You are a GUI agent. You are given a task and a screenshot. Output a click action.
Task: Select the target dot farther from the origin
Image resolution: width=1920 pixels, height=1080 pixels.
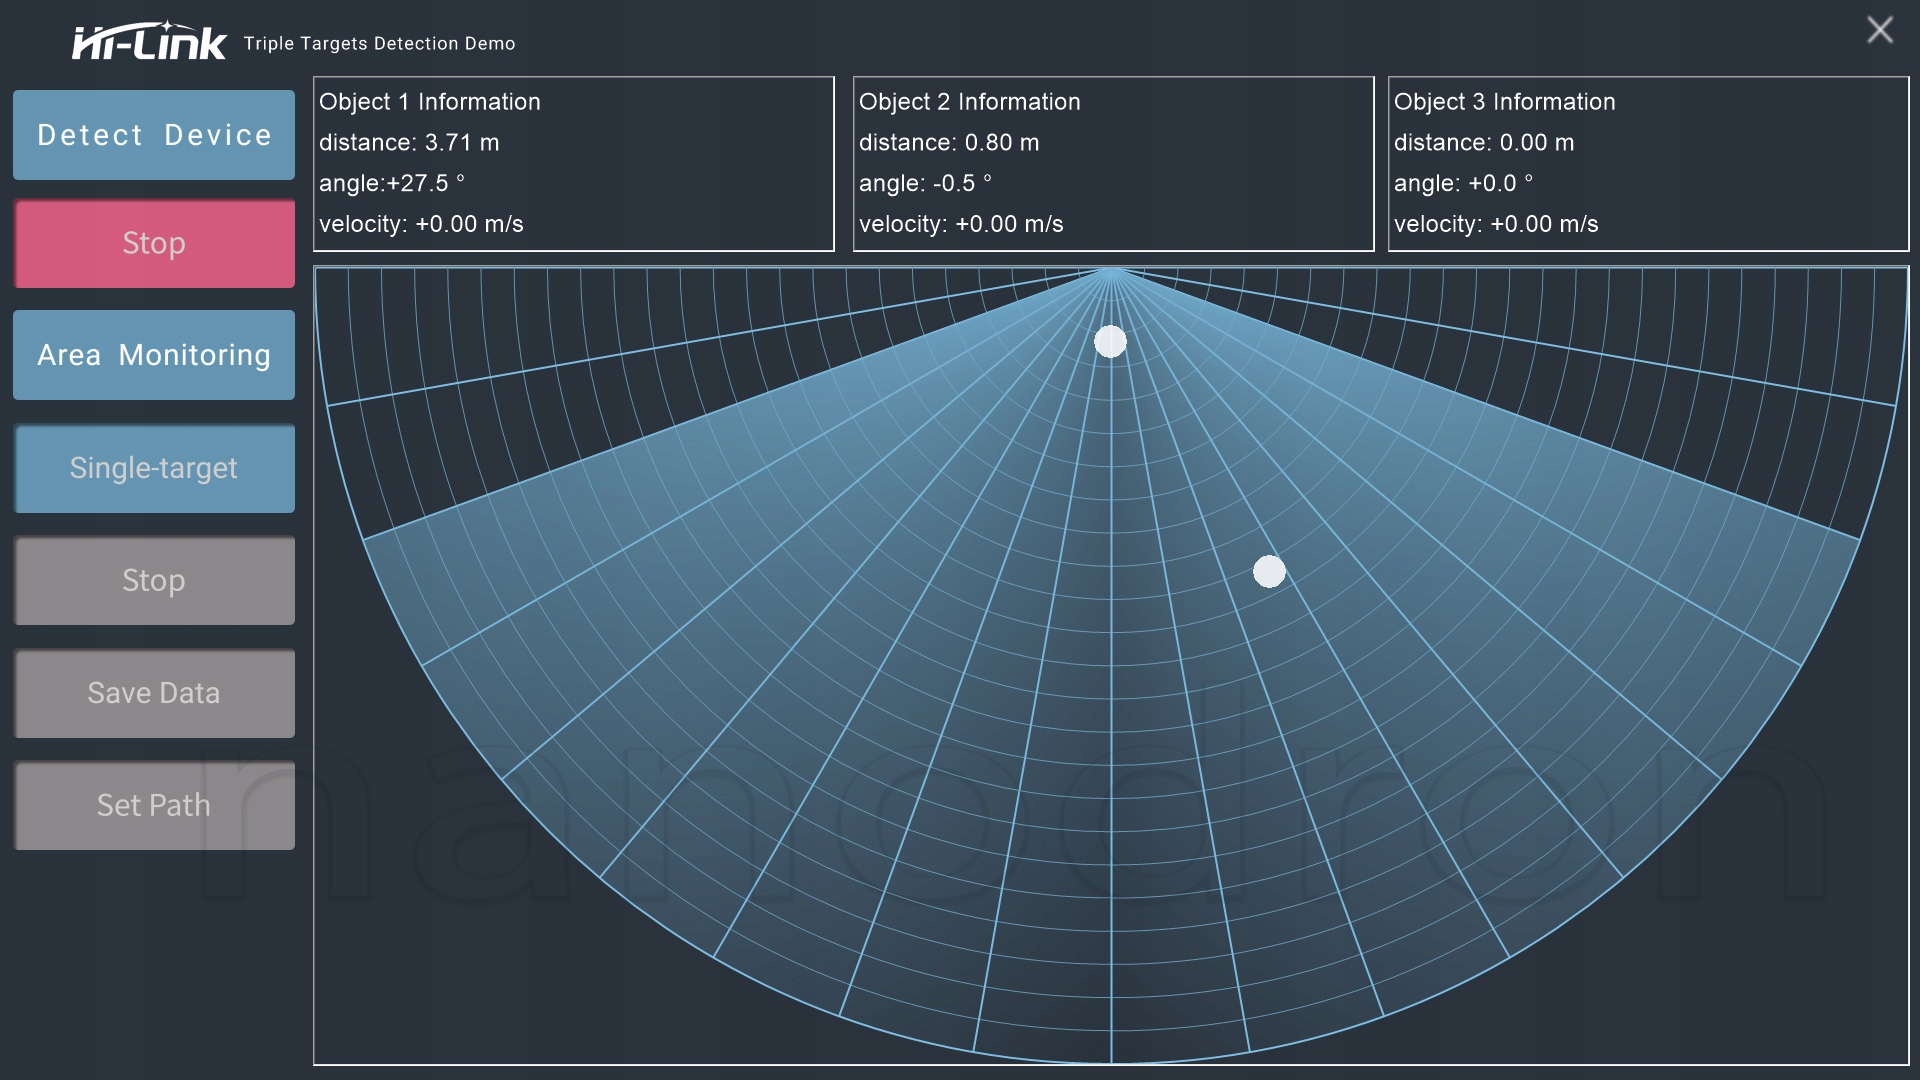(1269, 572)
